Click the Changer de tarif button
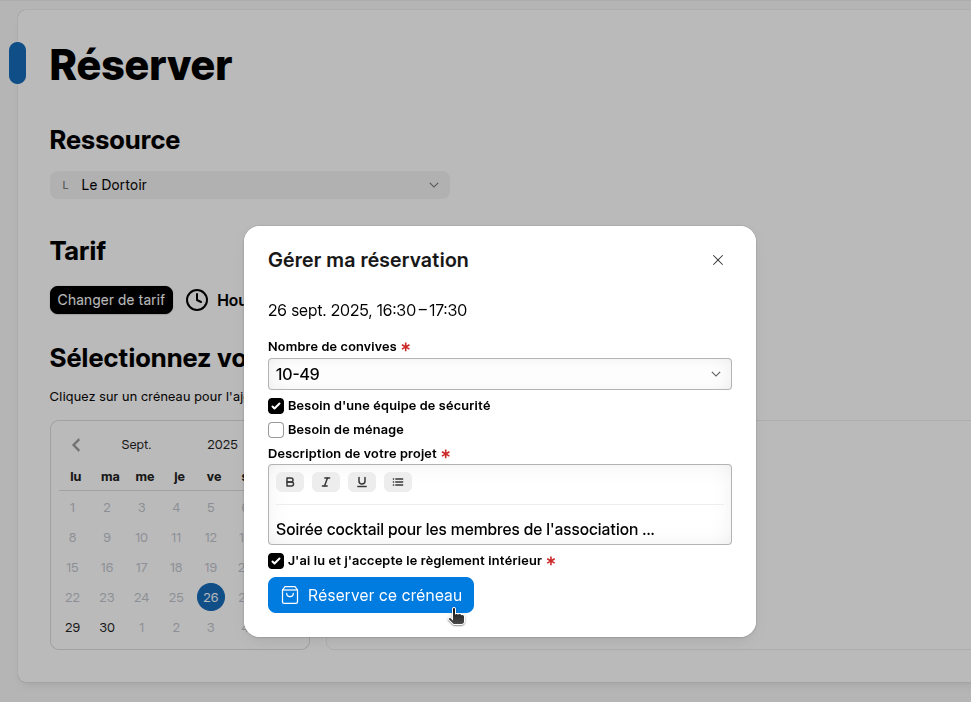The image size is (971, 702). tap(111, 300)
